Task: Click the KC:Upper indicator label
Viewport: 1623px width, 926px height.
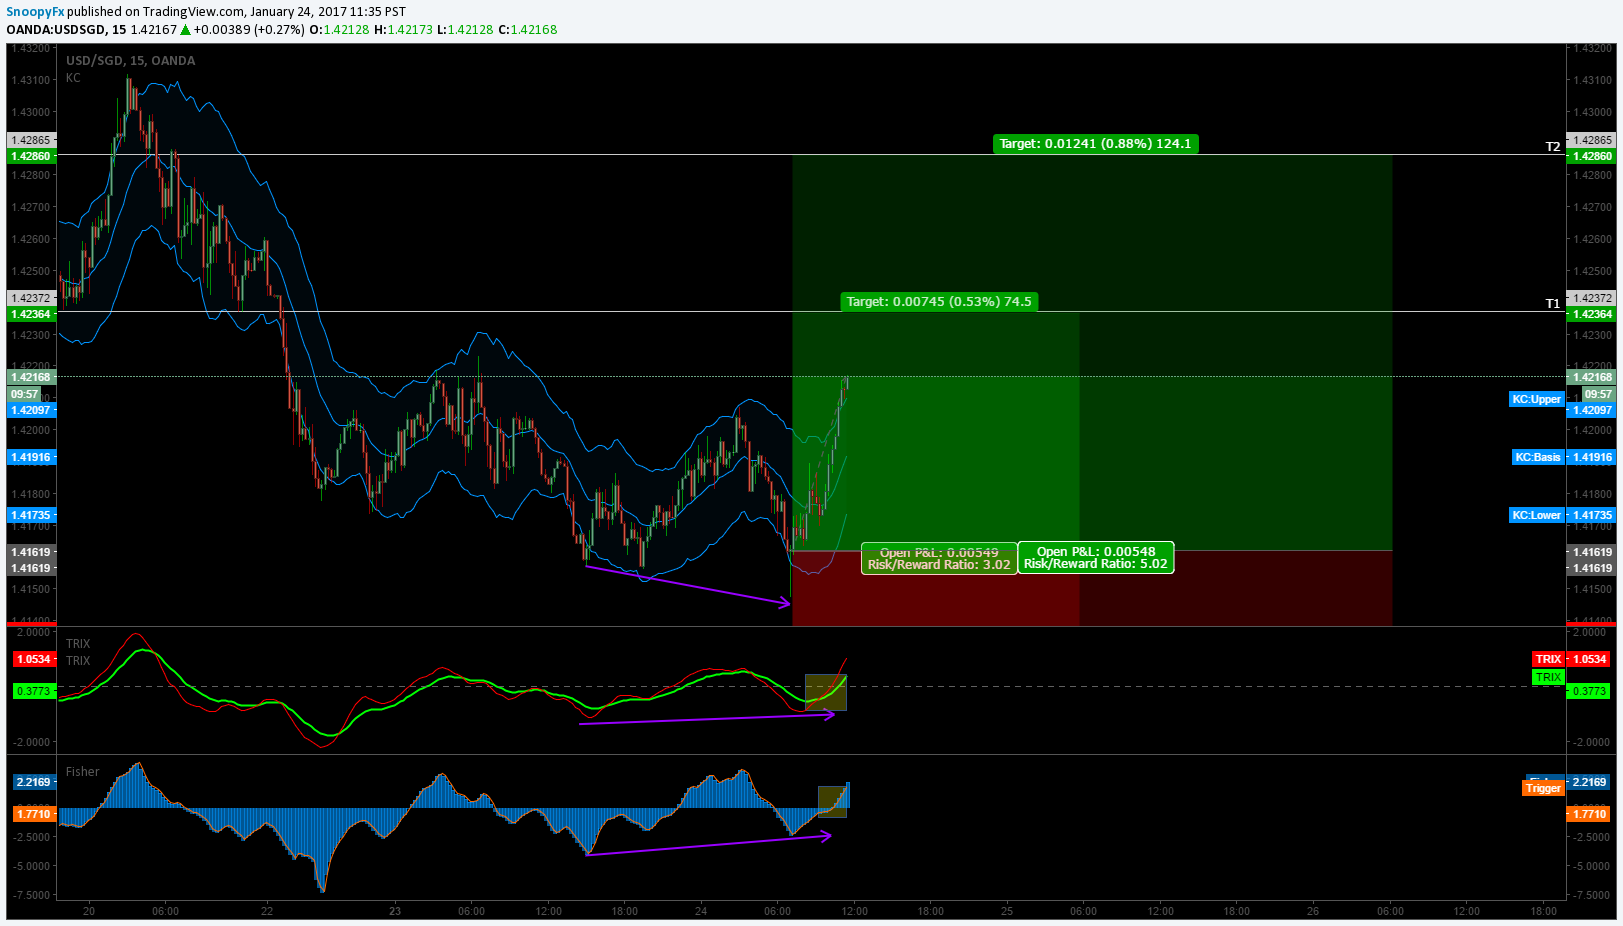Action: (1536, 399)
